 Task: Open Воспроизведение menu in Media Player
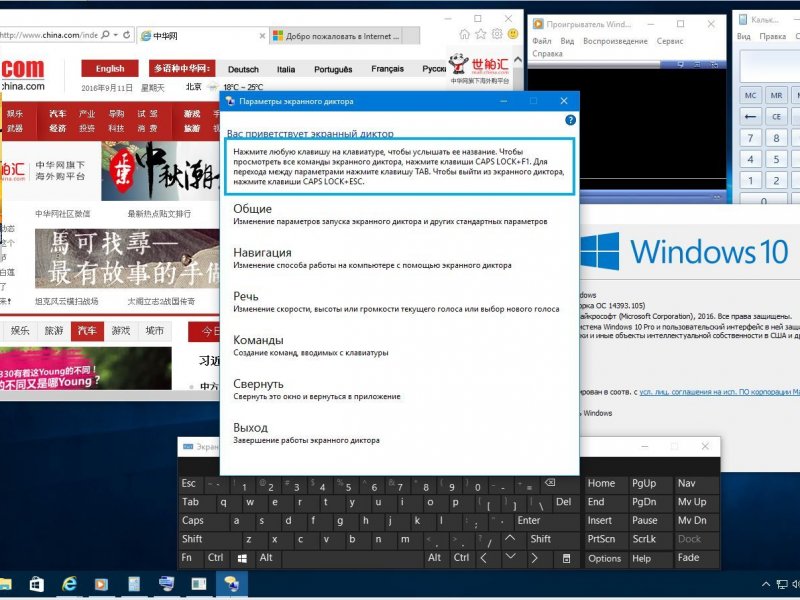pyautogui.click(x=615, y=41)
